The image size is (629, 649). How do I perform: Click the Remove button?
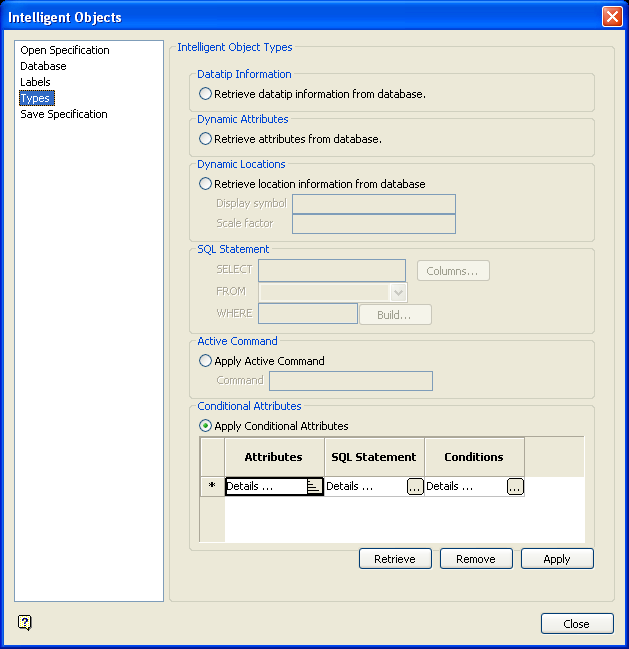(x=476, y=559)
